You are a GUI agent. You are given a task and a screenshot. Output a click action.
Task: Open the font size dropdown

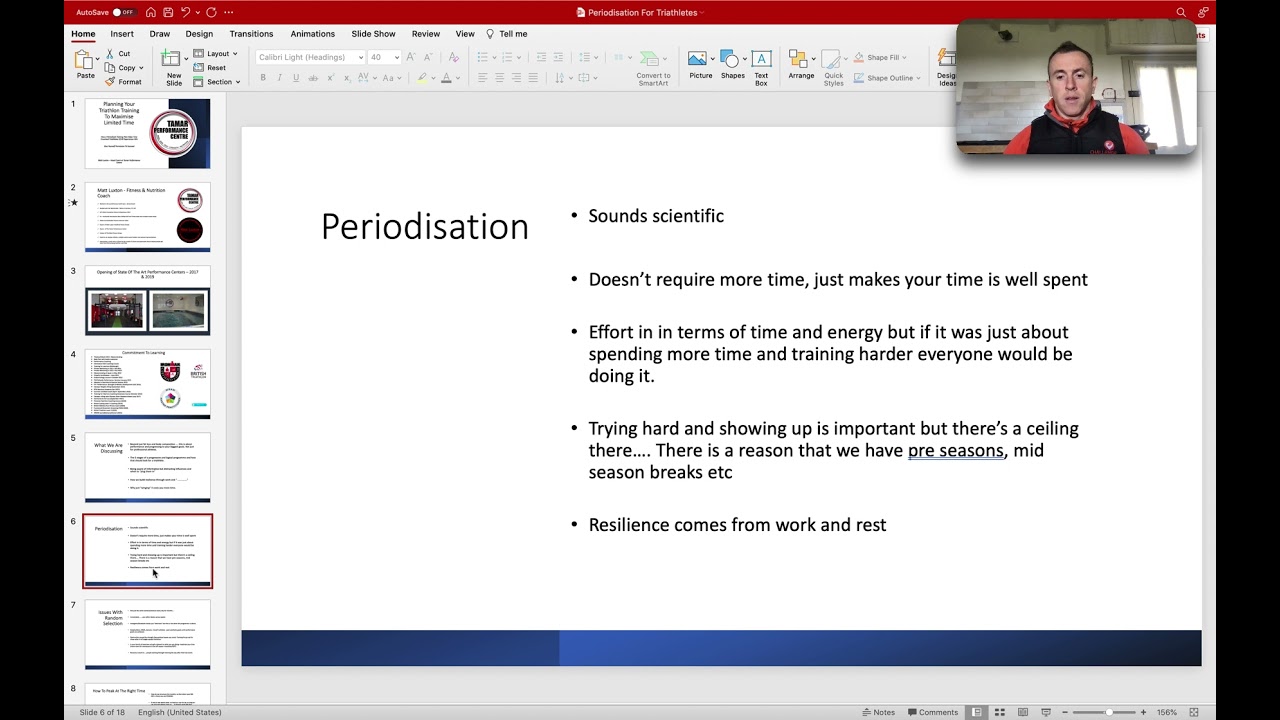[396, 57]
